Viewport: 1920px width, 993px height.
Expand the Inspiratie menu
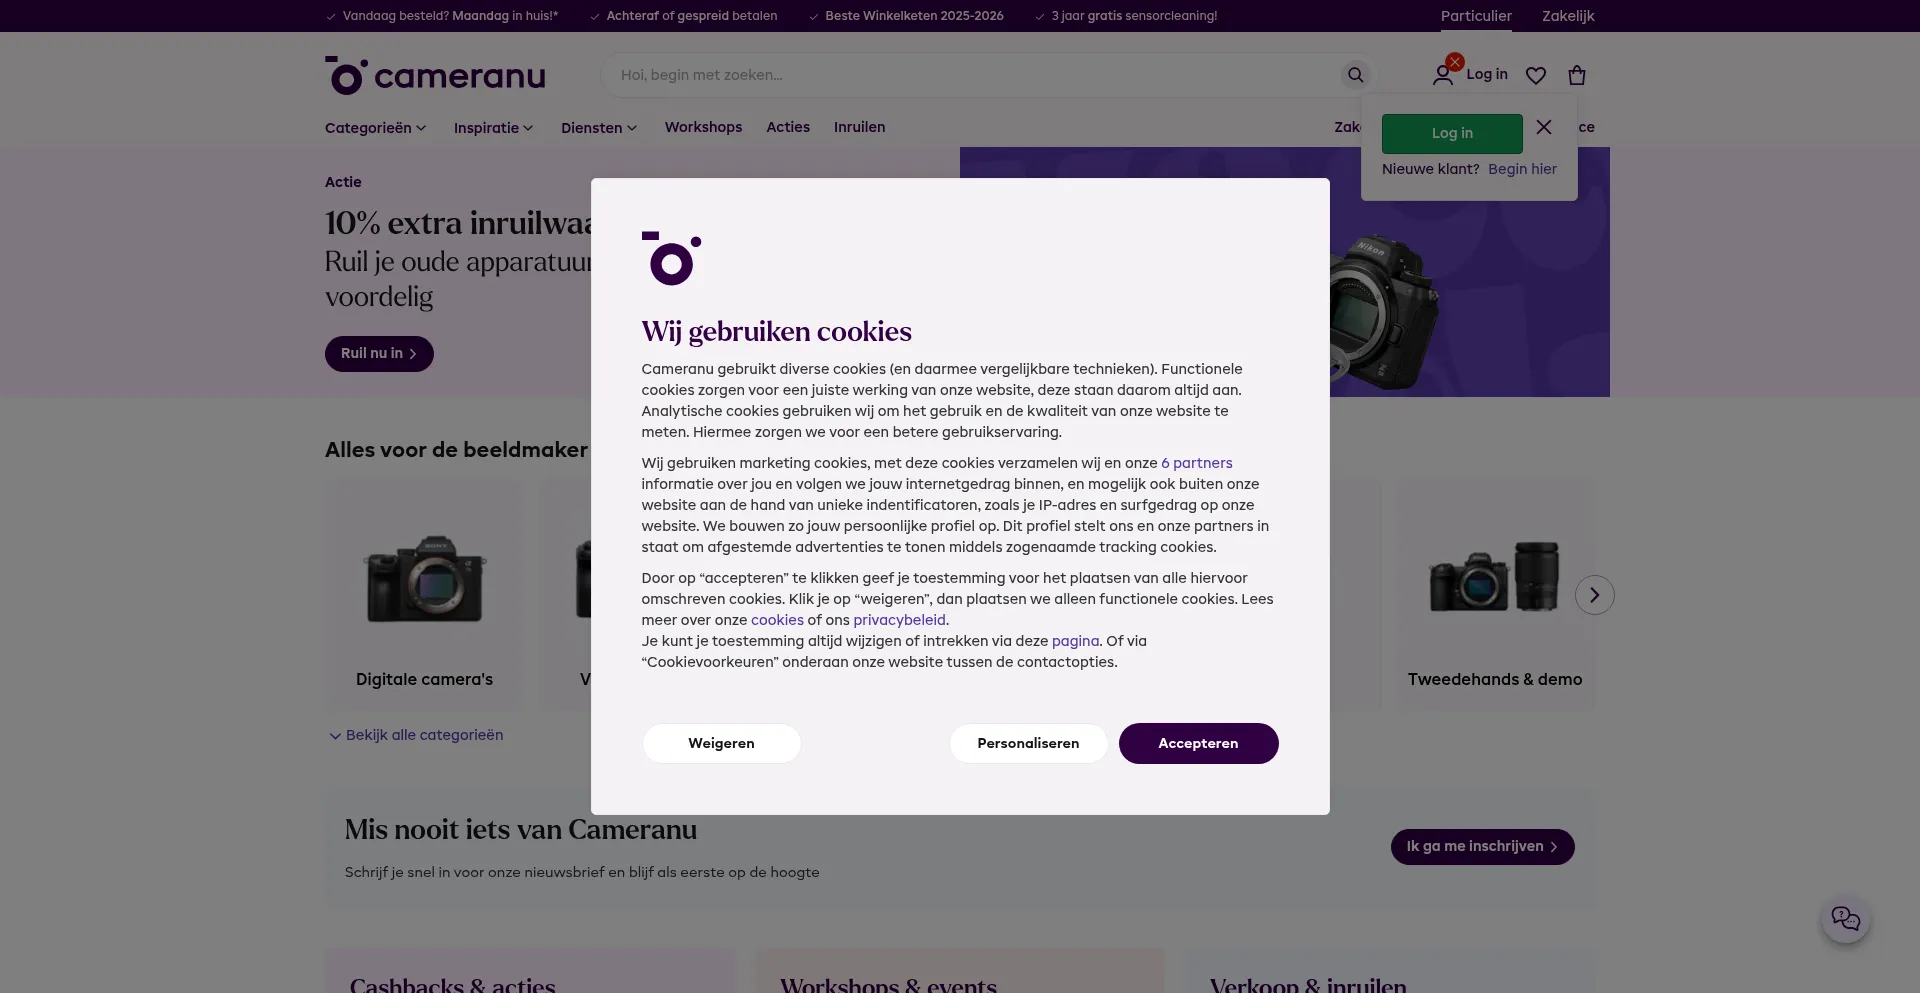[x=493, y=128]
